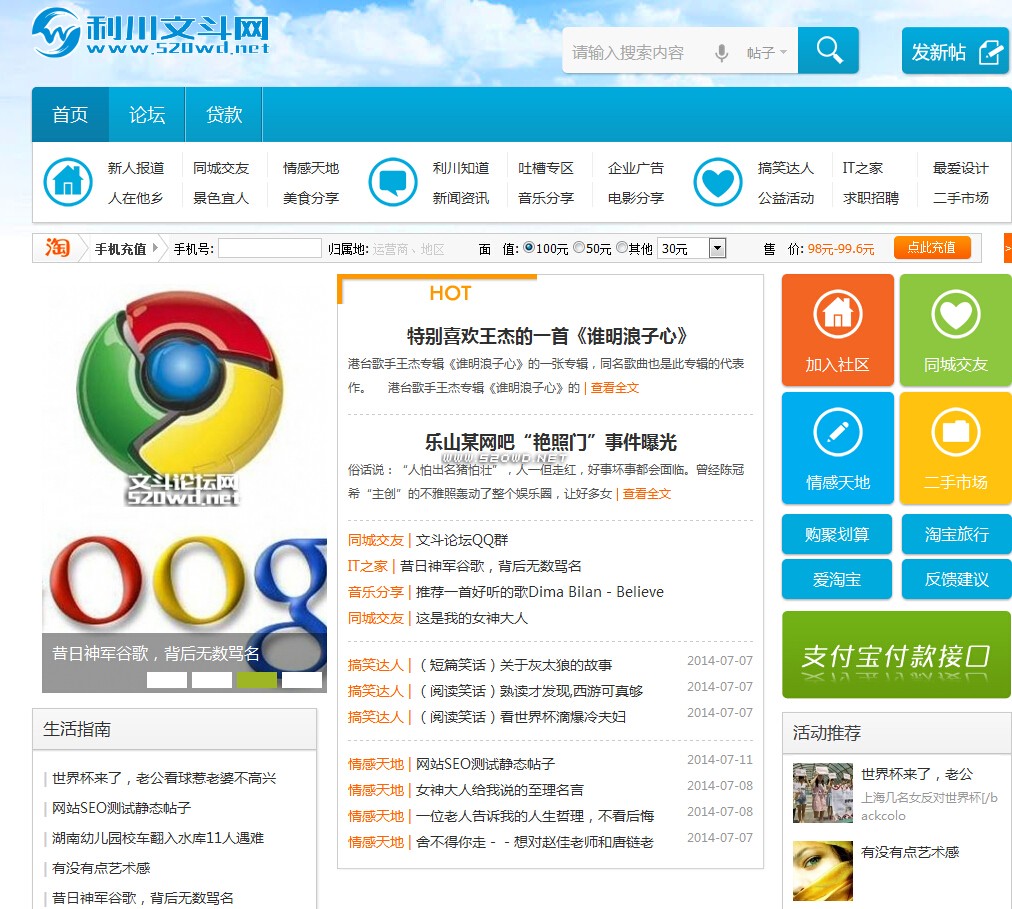Open the 同城交友 link in category navigation
The image size is (1012, 909).
tap(221, 168)
